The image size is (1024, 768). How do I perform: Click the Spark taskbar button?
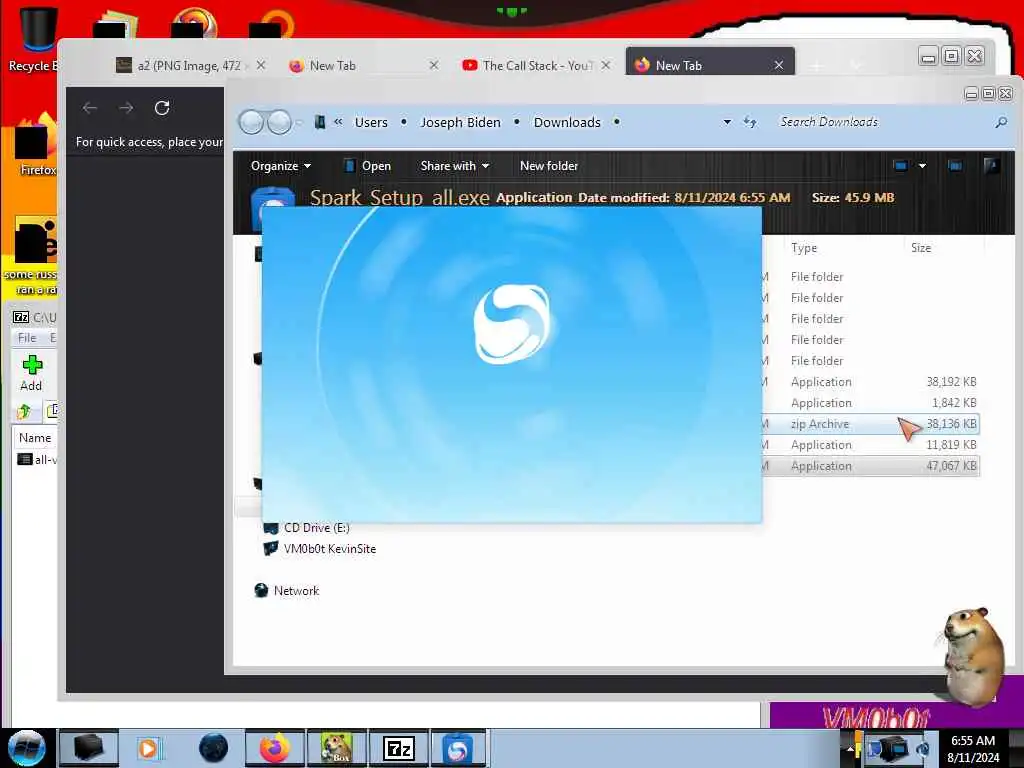(458, 748)
